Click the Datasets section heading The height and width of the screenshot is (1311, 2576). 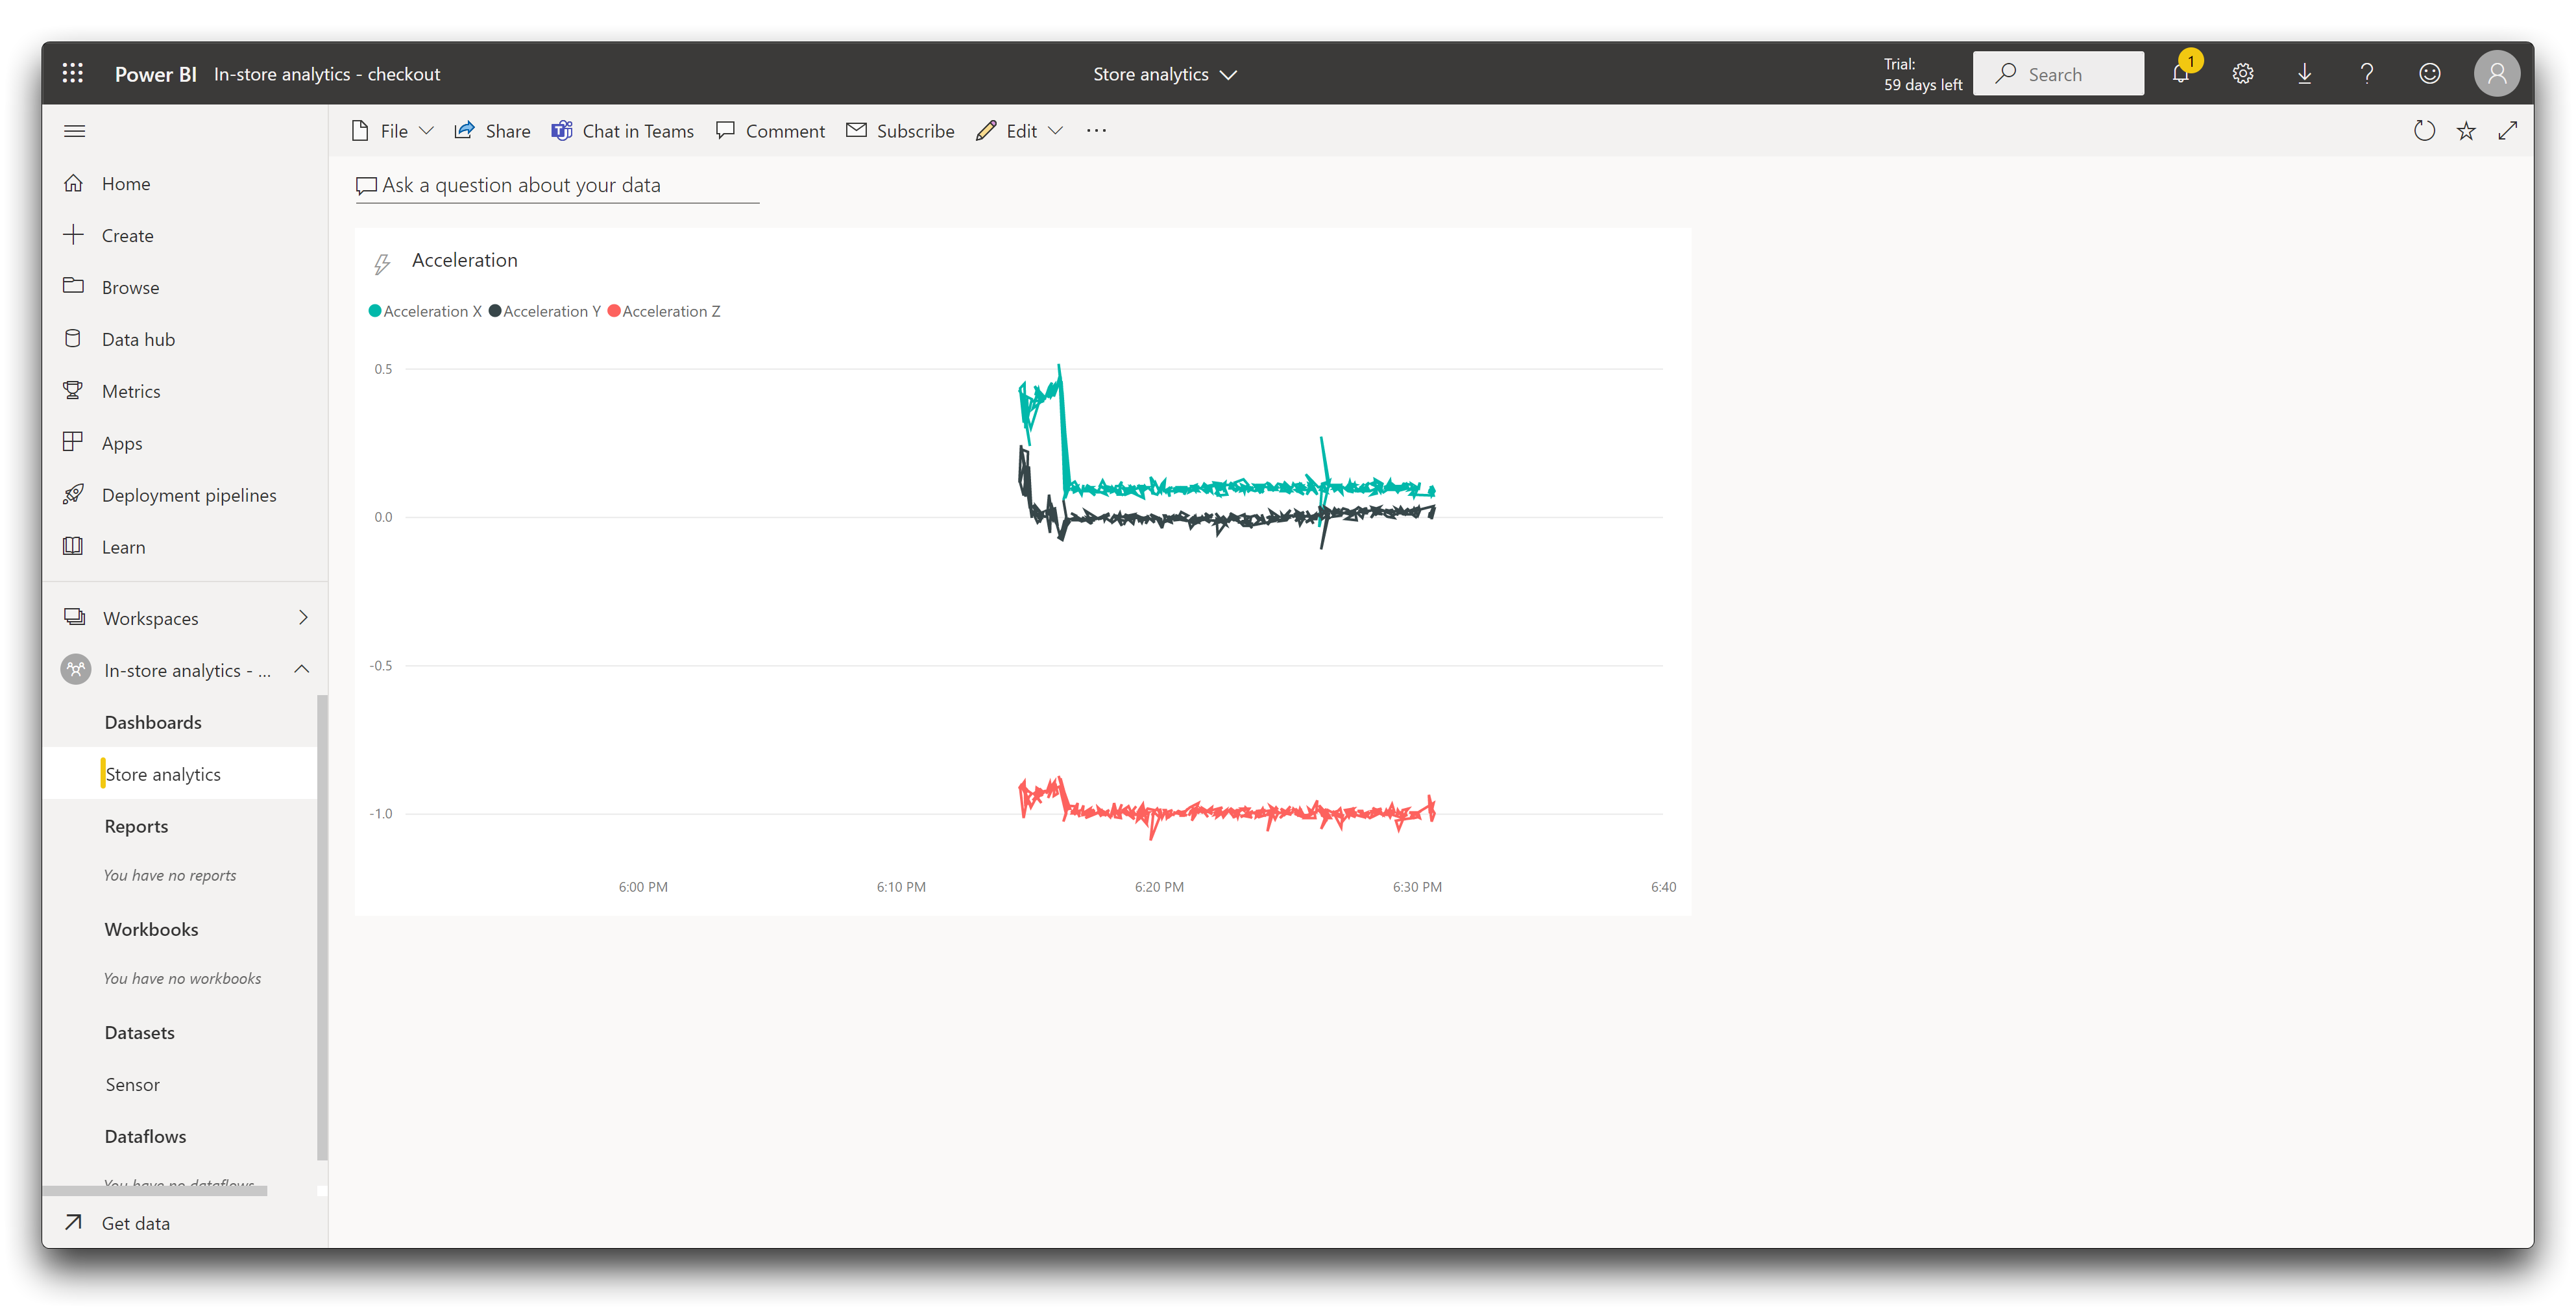click(139, 1032)
